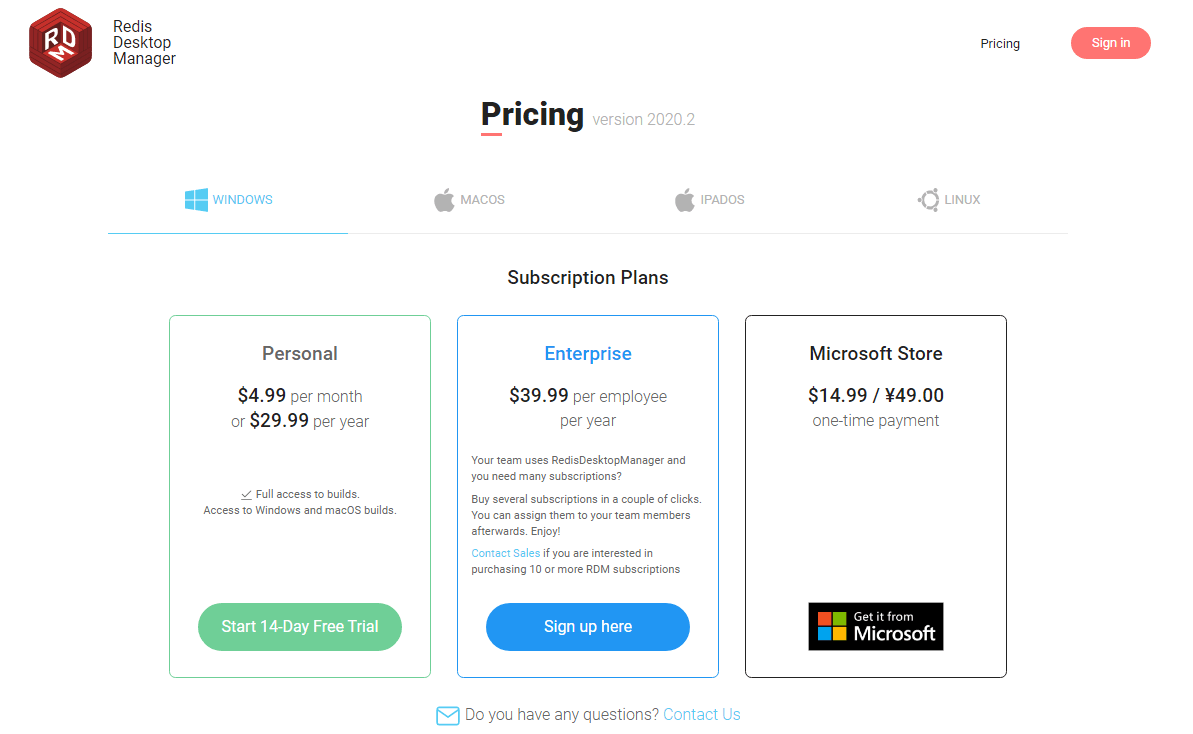Click the Apple icon beside IPADOS
The image size is (1193, 734).
[x=685, y=200]
